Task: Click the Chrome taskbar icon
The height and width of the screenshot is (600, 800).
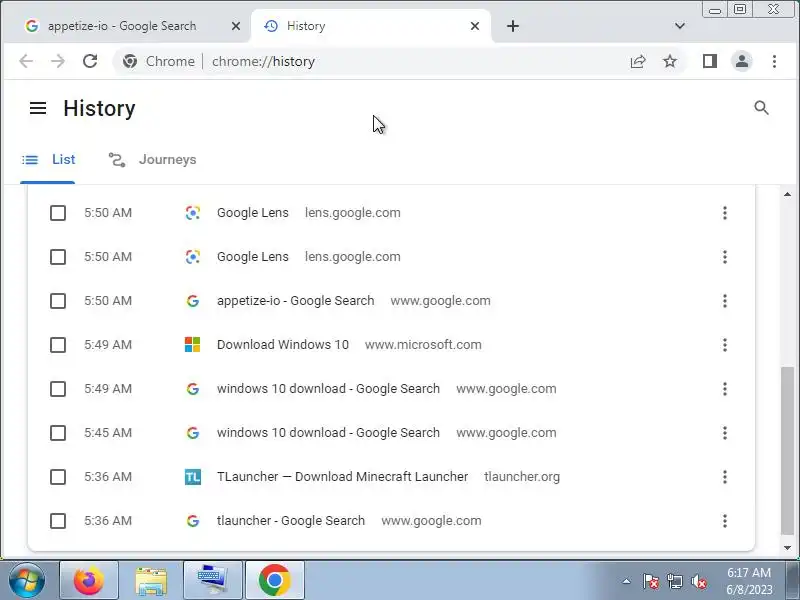Action: [x=274, y=581]
